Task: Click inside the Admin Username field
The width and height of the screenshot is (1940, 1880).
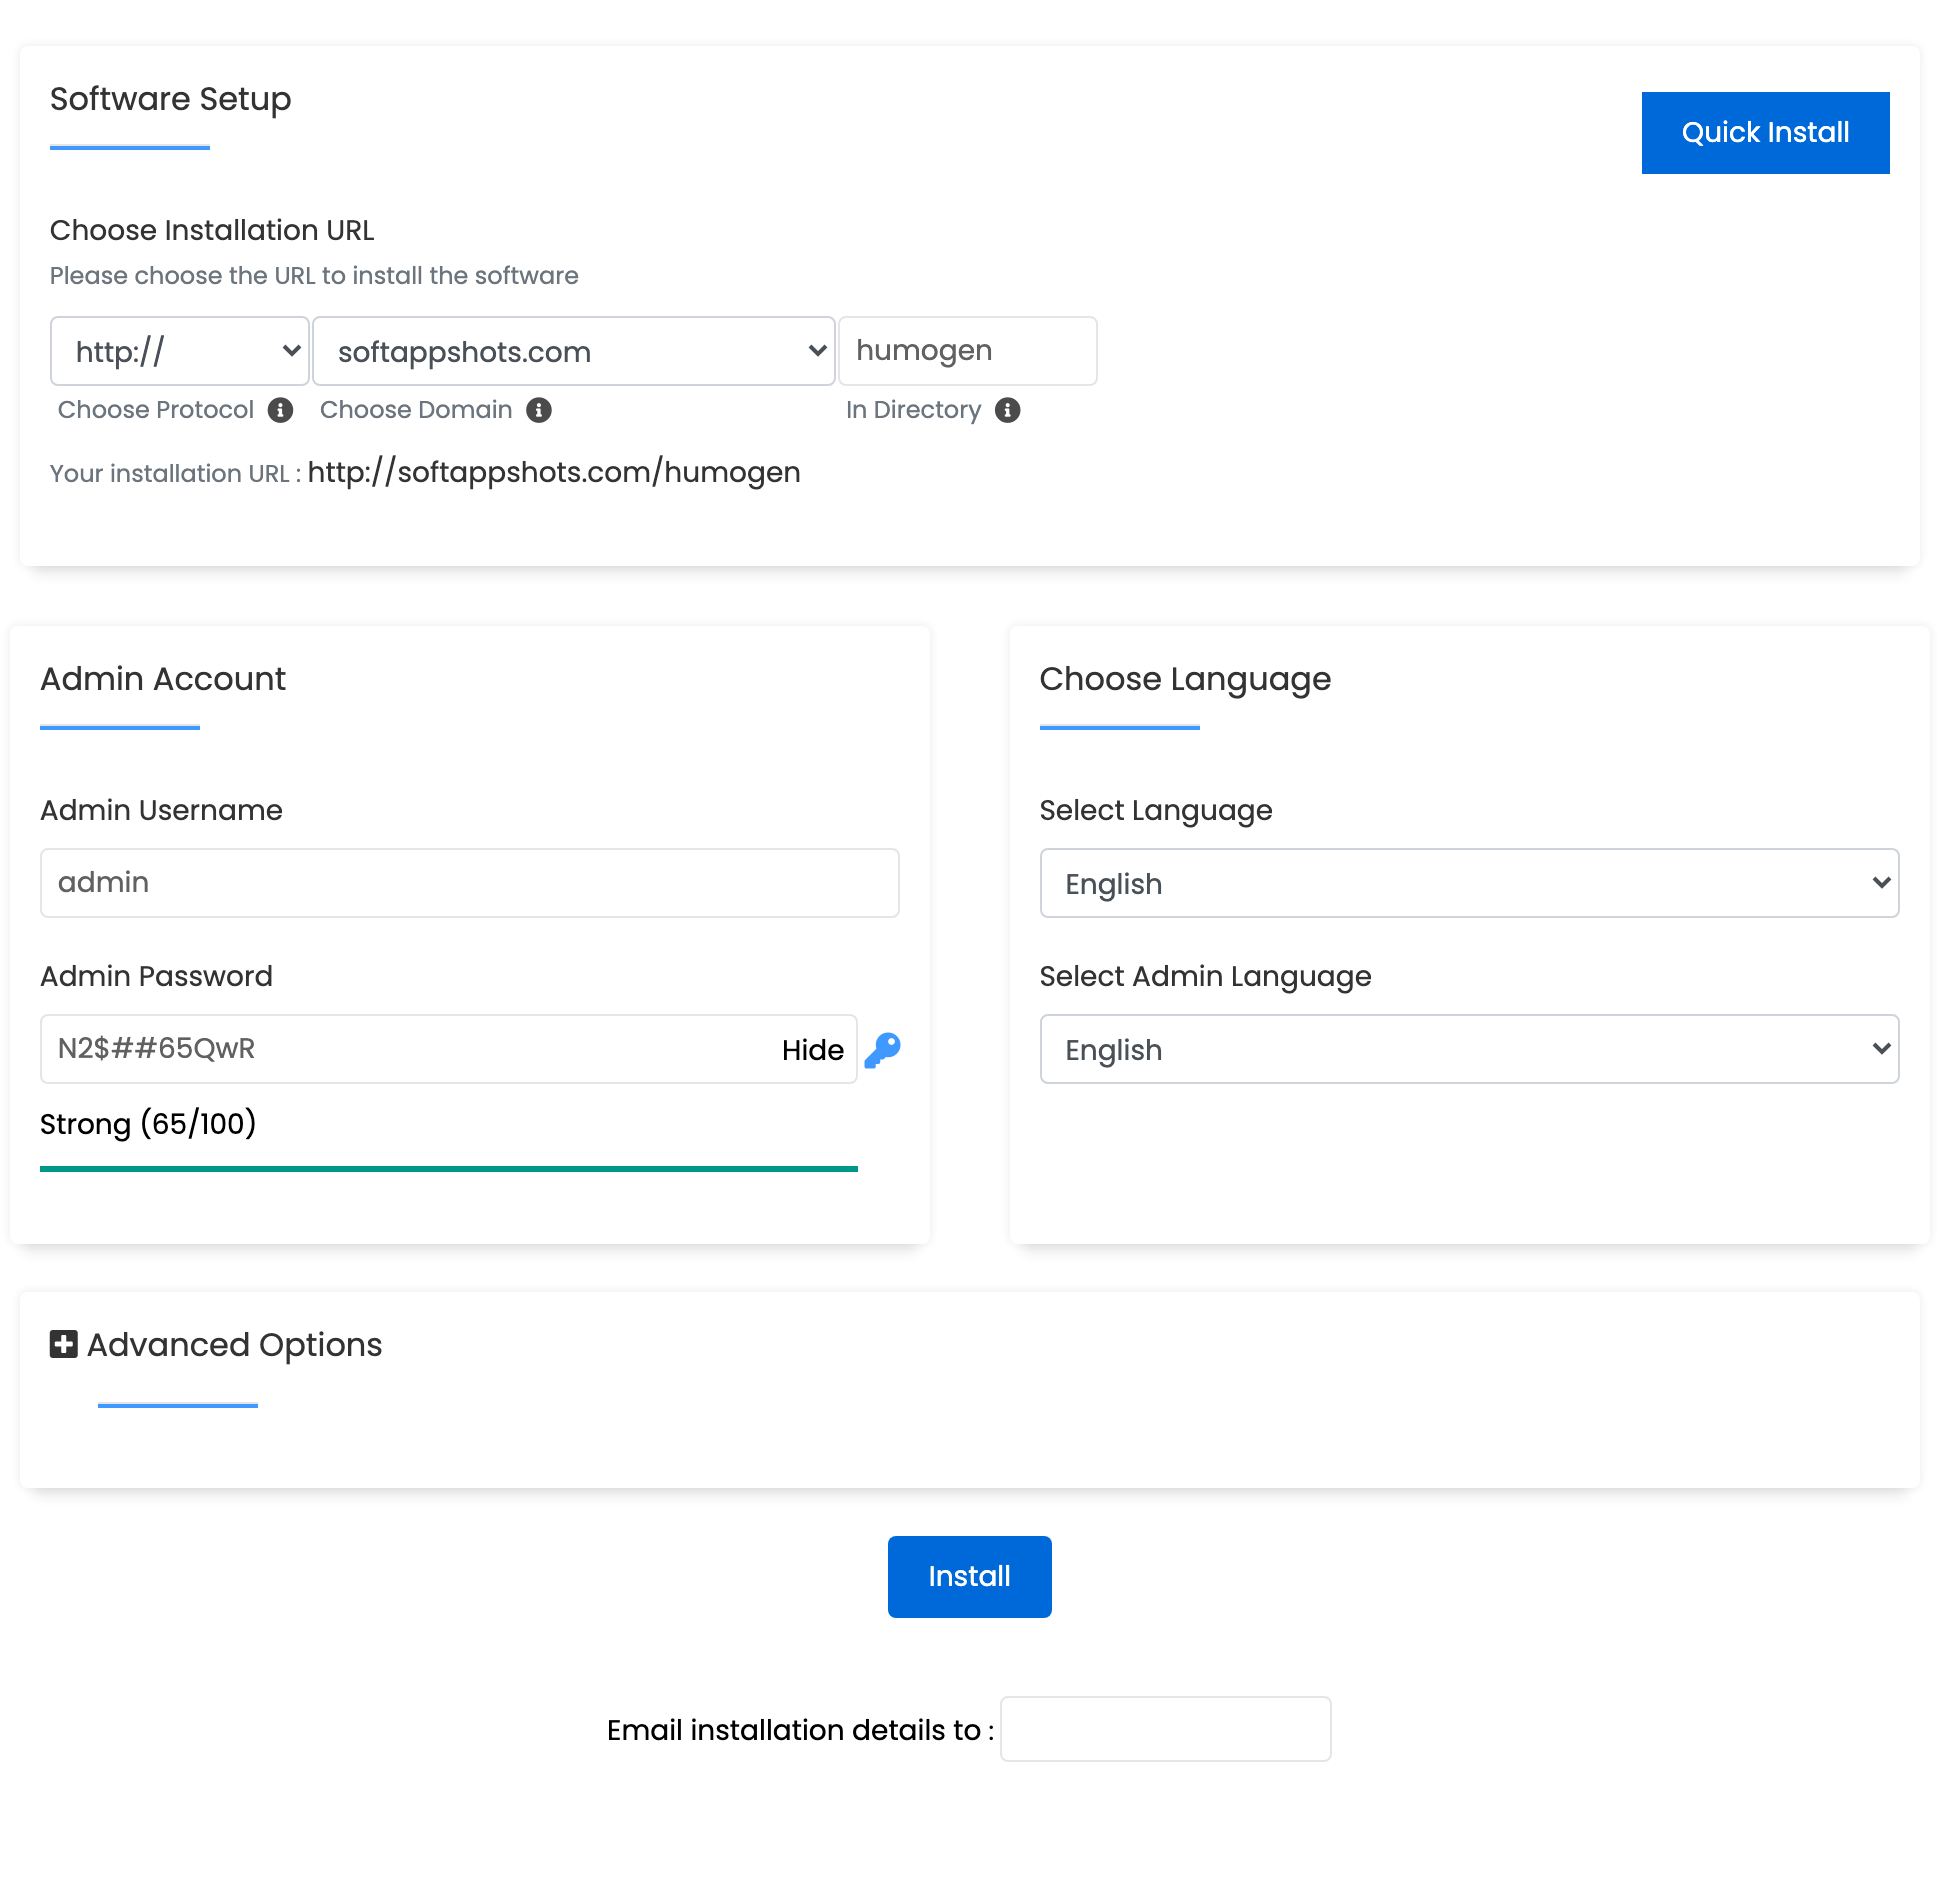Action: coord(468,882)
